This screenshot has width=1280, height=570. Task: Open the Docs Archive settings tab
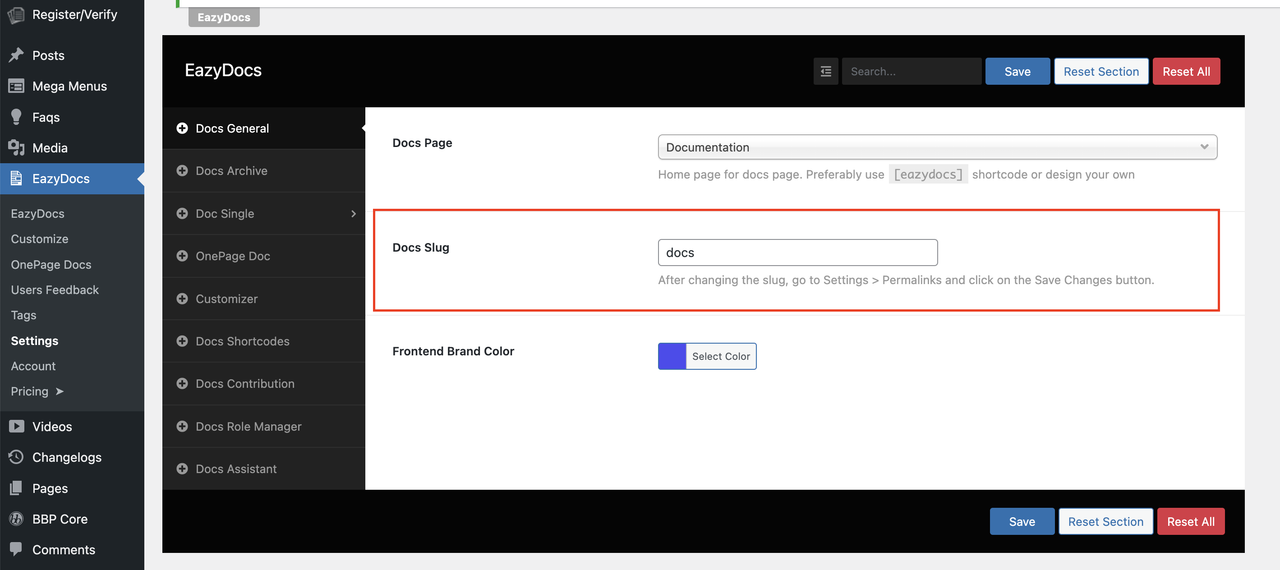pos(264,171)
